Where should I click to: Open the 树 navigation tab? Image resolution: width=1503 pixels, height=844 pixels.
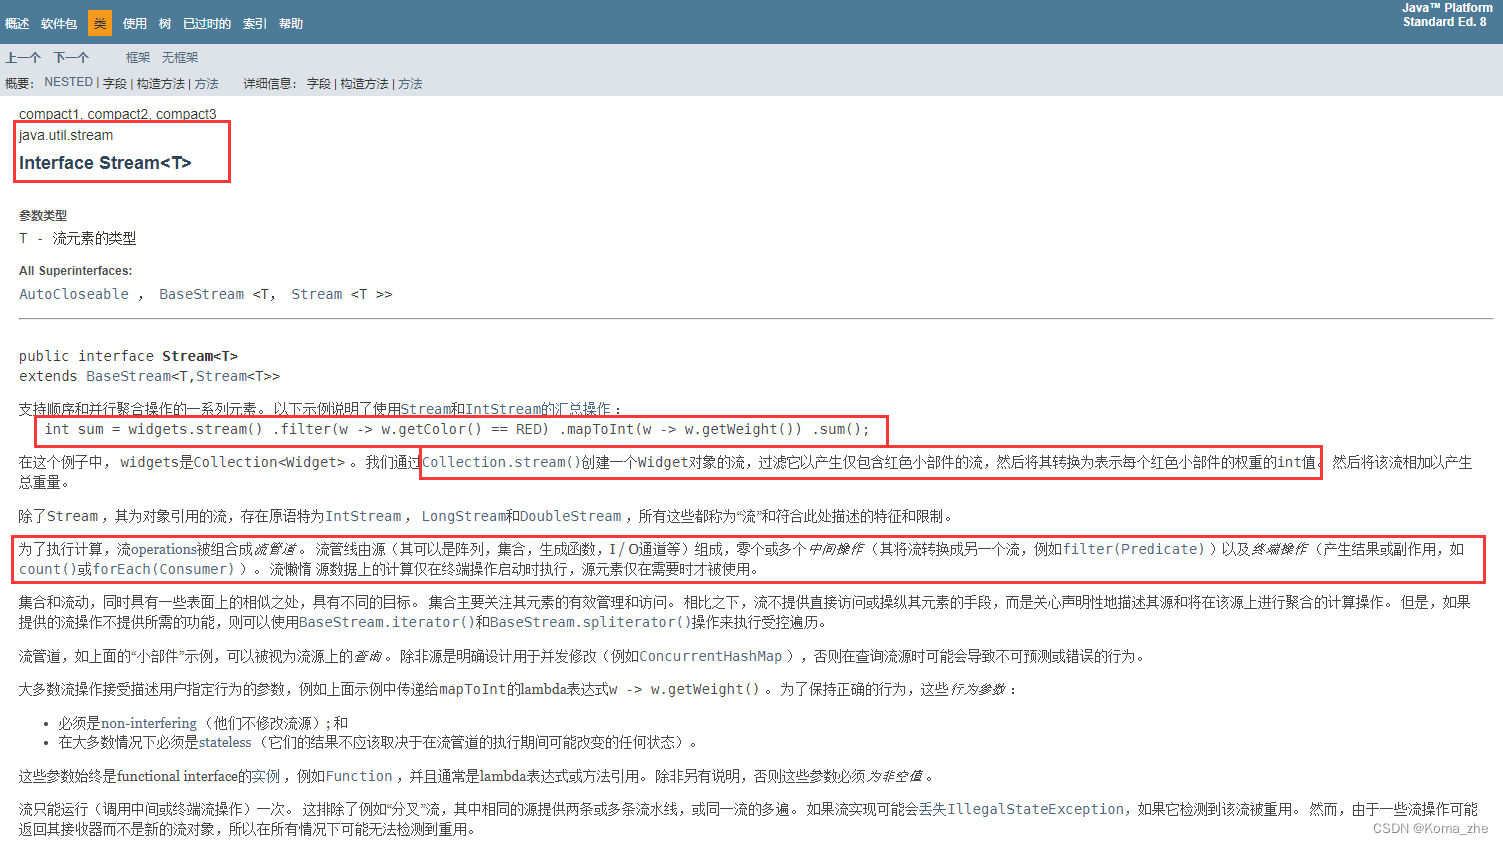(x=165, y=23)
